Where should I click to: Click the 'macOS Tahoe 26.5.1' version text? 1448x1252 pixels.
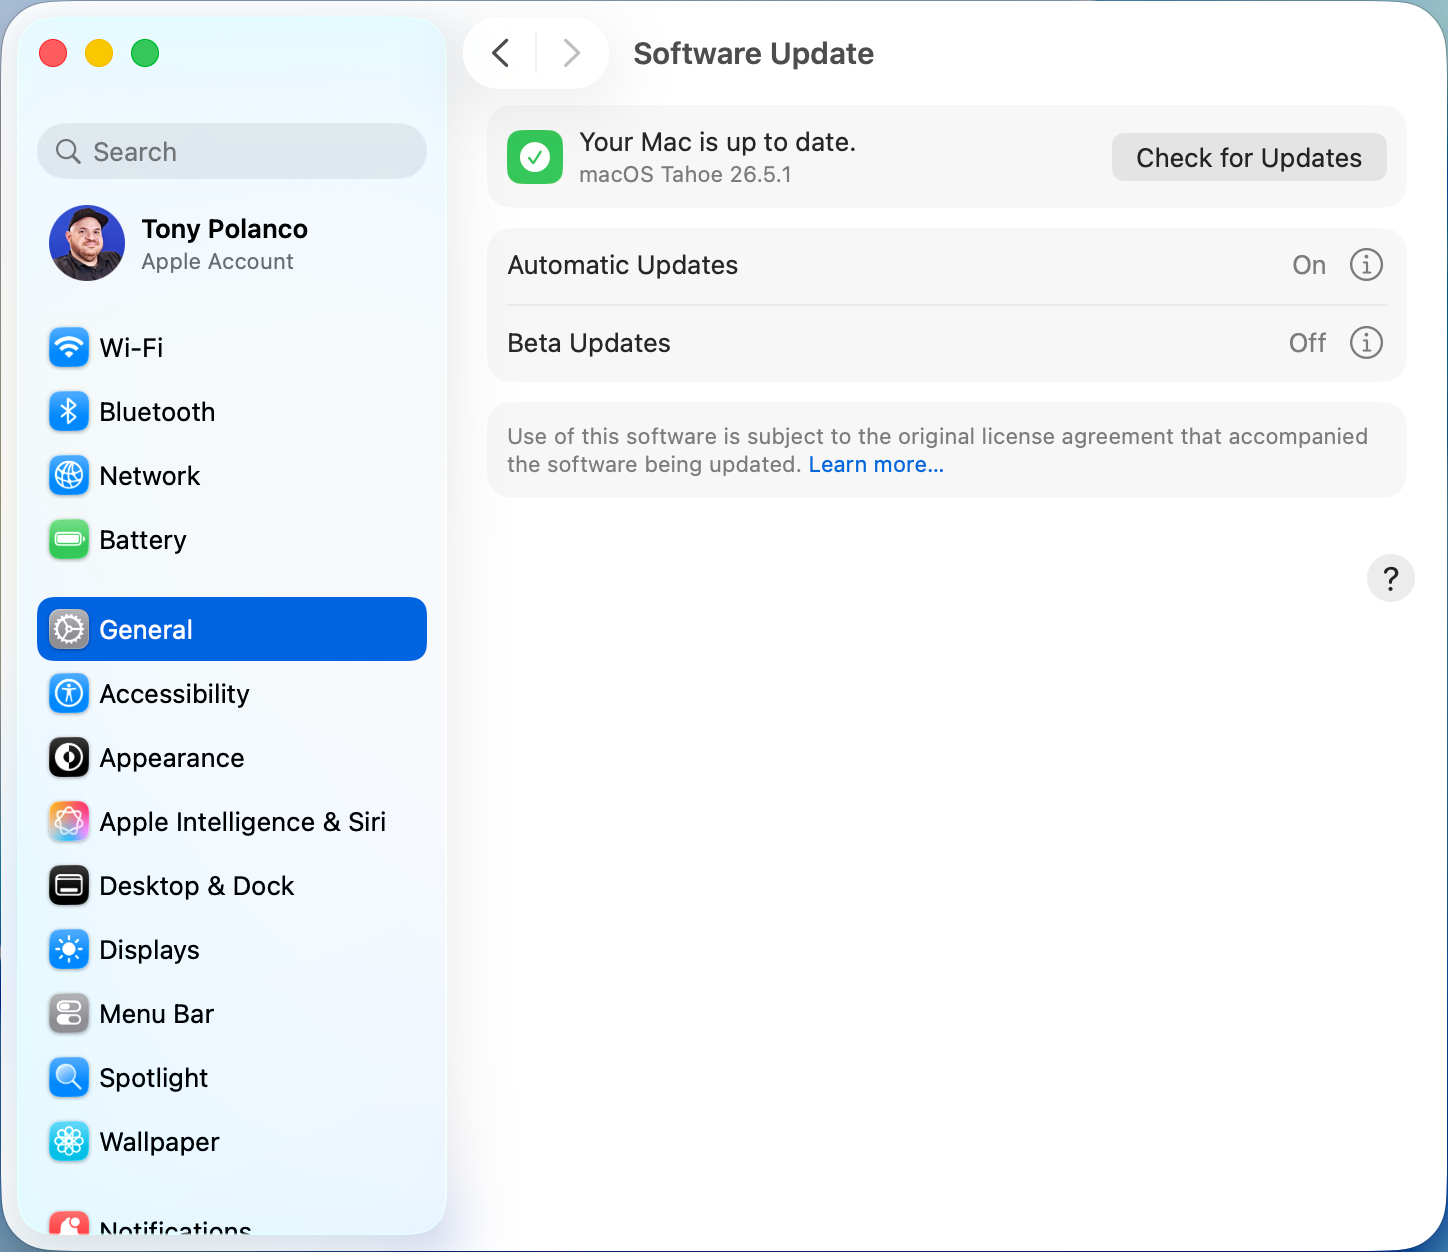coord(685,174)
